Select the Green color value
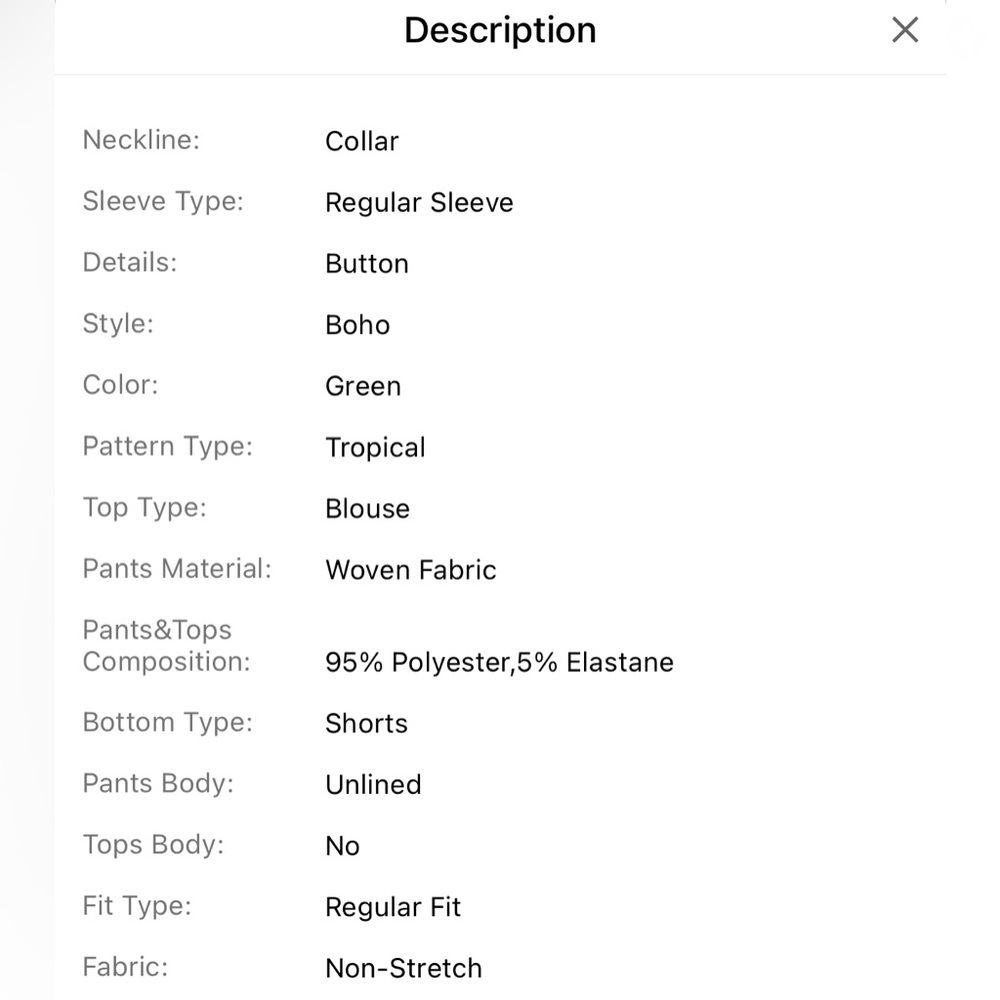 click(x=363, y=386)
